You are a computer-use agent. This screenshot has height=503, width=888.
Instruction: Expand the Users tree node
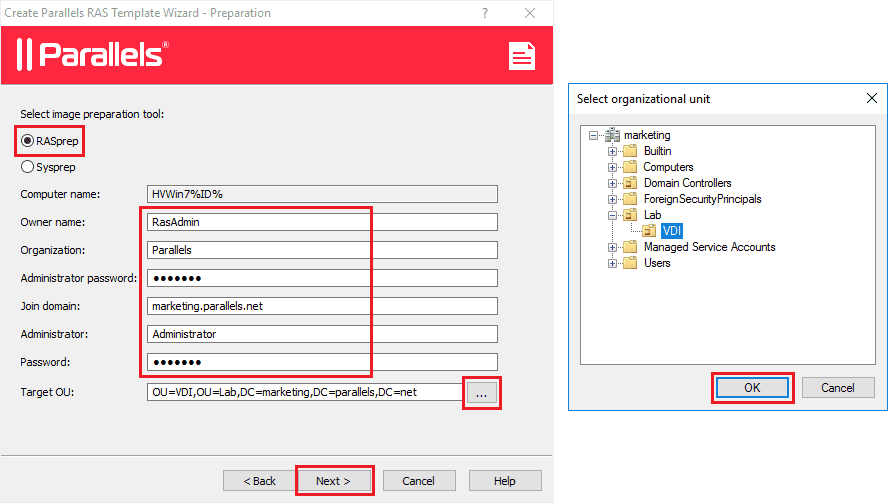point(612,263)
